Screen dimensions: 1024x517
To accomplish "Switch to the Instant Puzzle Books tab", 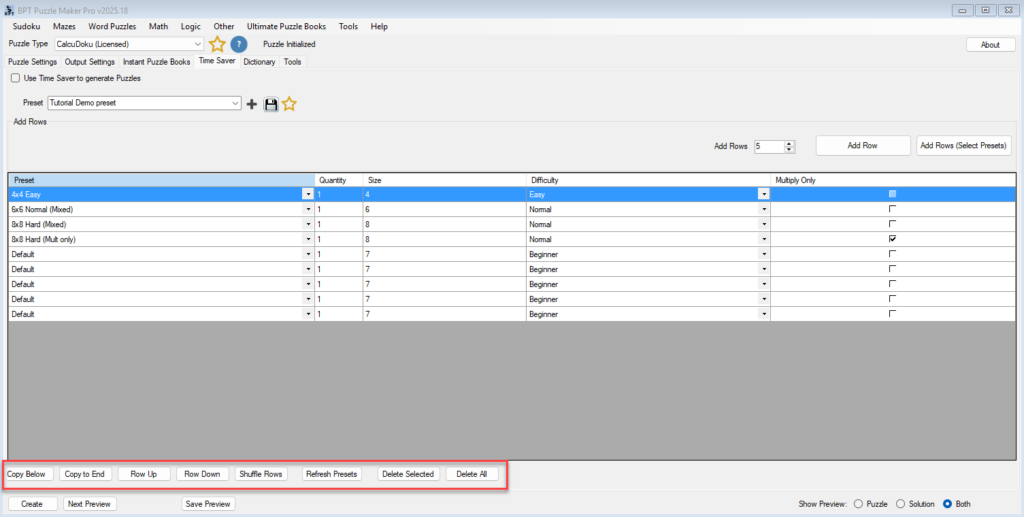I will click(156, 62).
